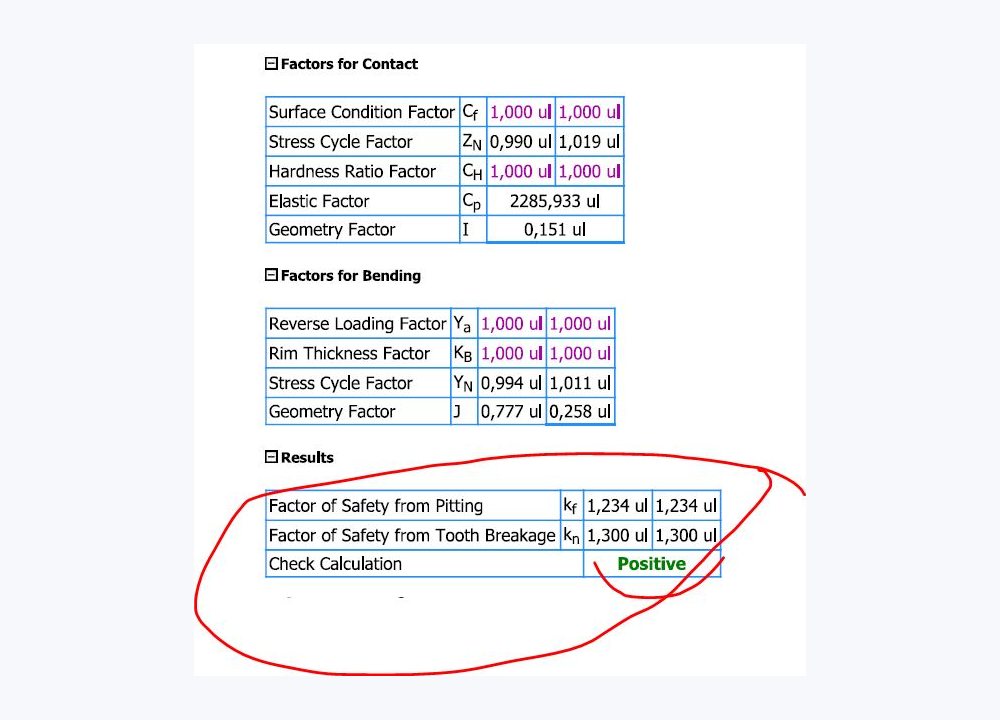The width and height of the screenshot is (1000, 720).
Task: Click the contact Geometry Factor 0,151 ul
Action: 555,230
